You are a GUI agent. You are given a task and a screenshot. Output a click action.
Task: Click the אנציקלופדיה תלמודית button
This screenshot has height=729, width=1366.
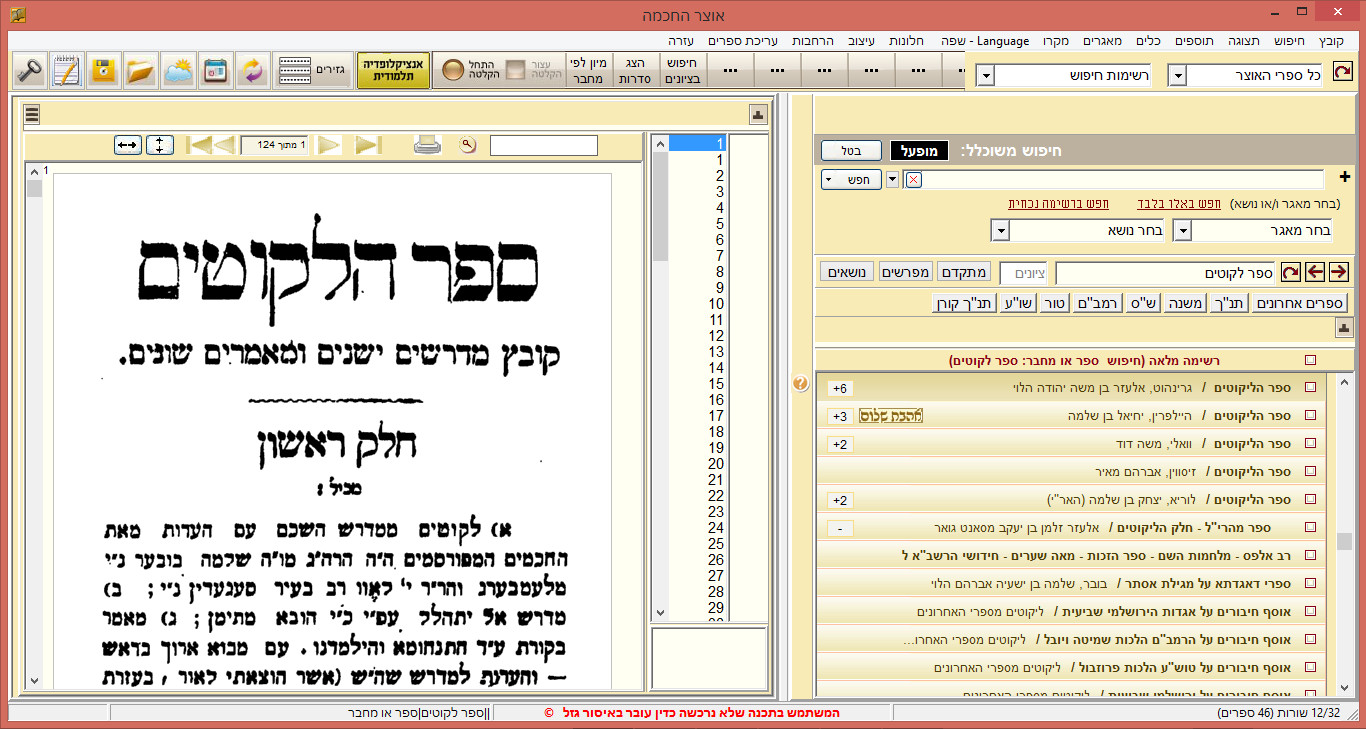[x=393, y=70]
